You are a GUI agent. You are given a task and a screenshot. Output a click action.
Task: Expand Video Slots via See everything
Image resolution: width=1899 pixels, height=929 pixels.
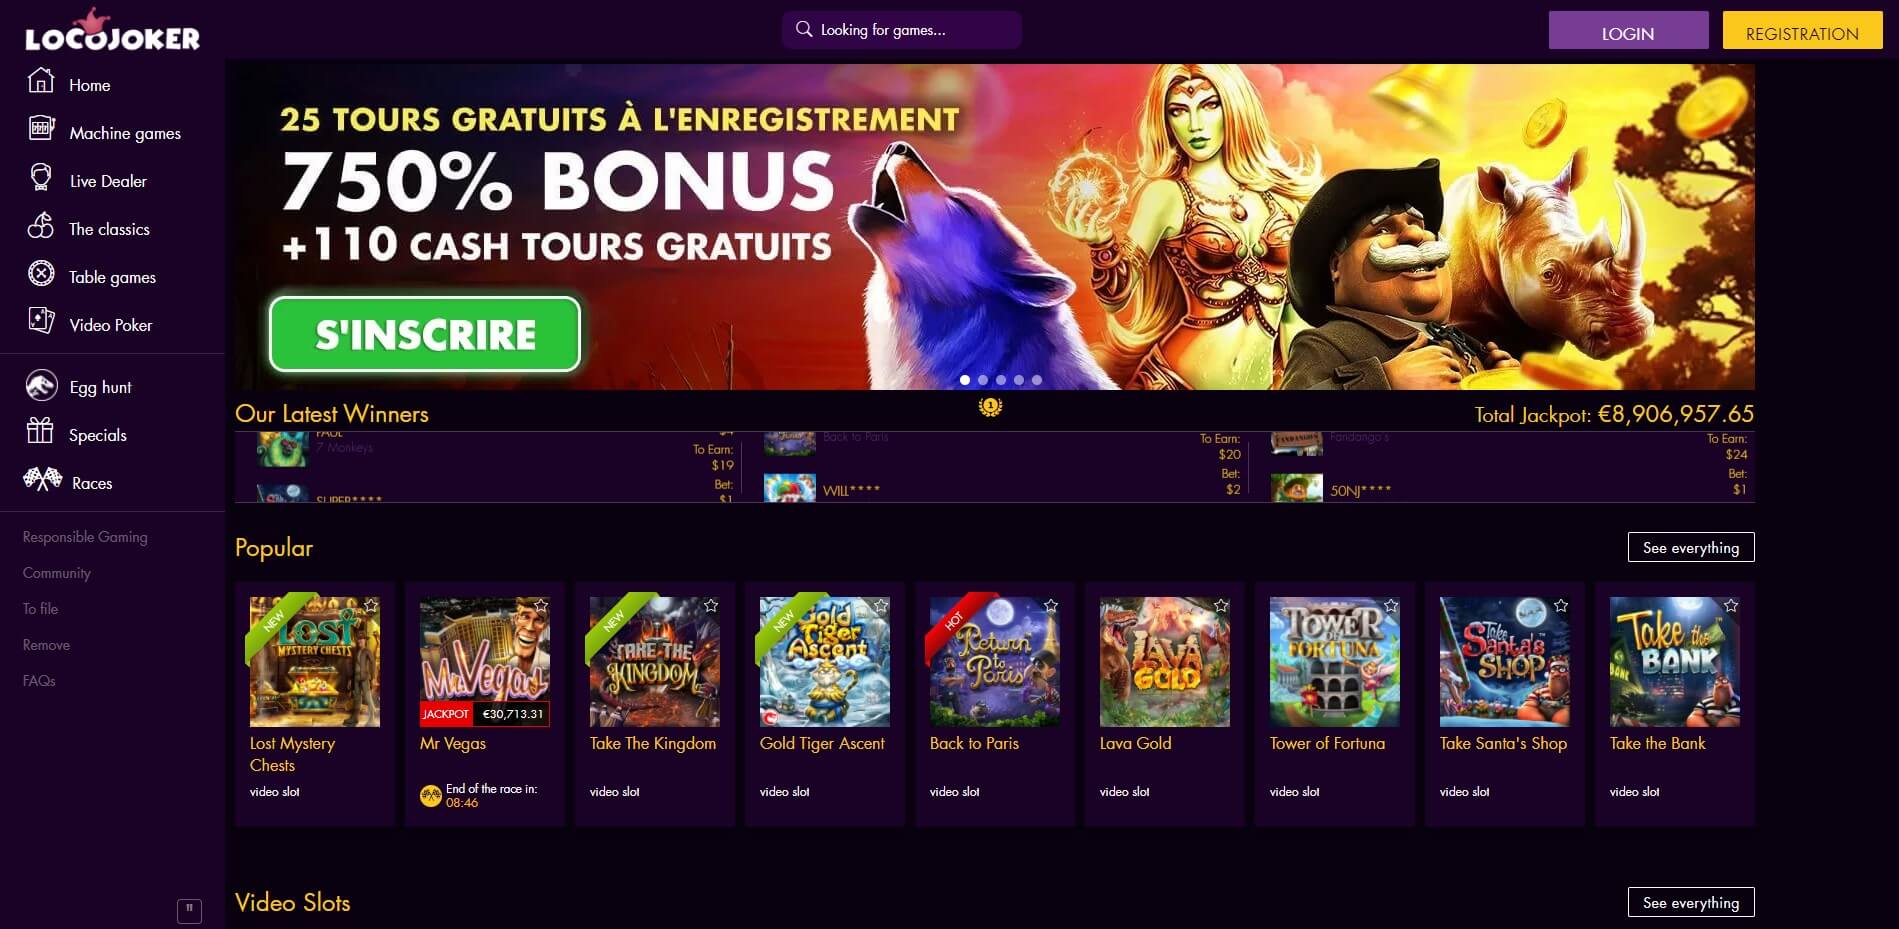tap(1691, 902)
